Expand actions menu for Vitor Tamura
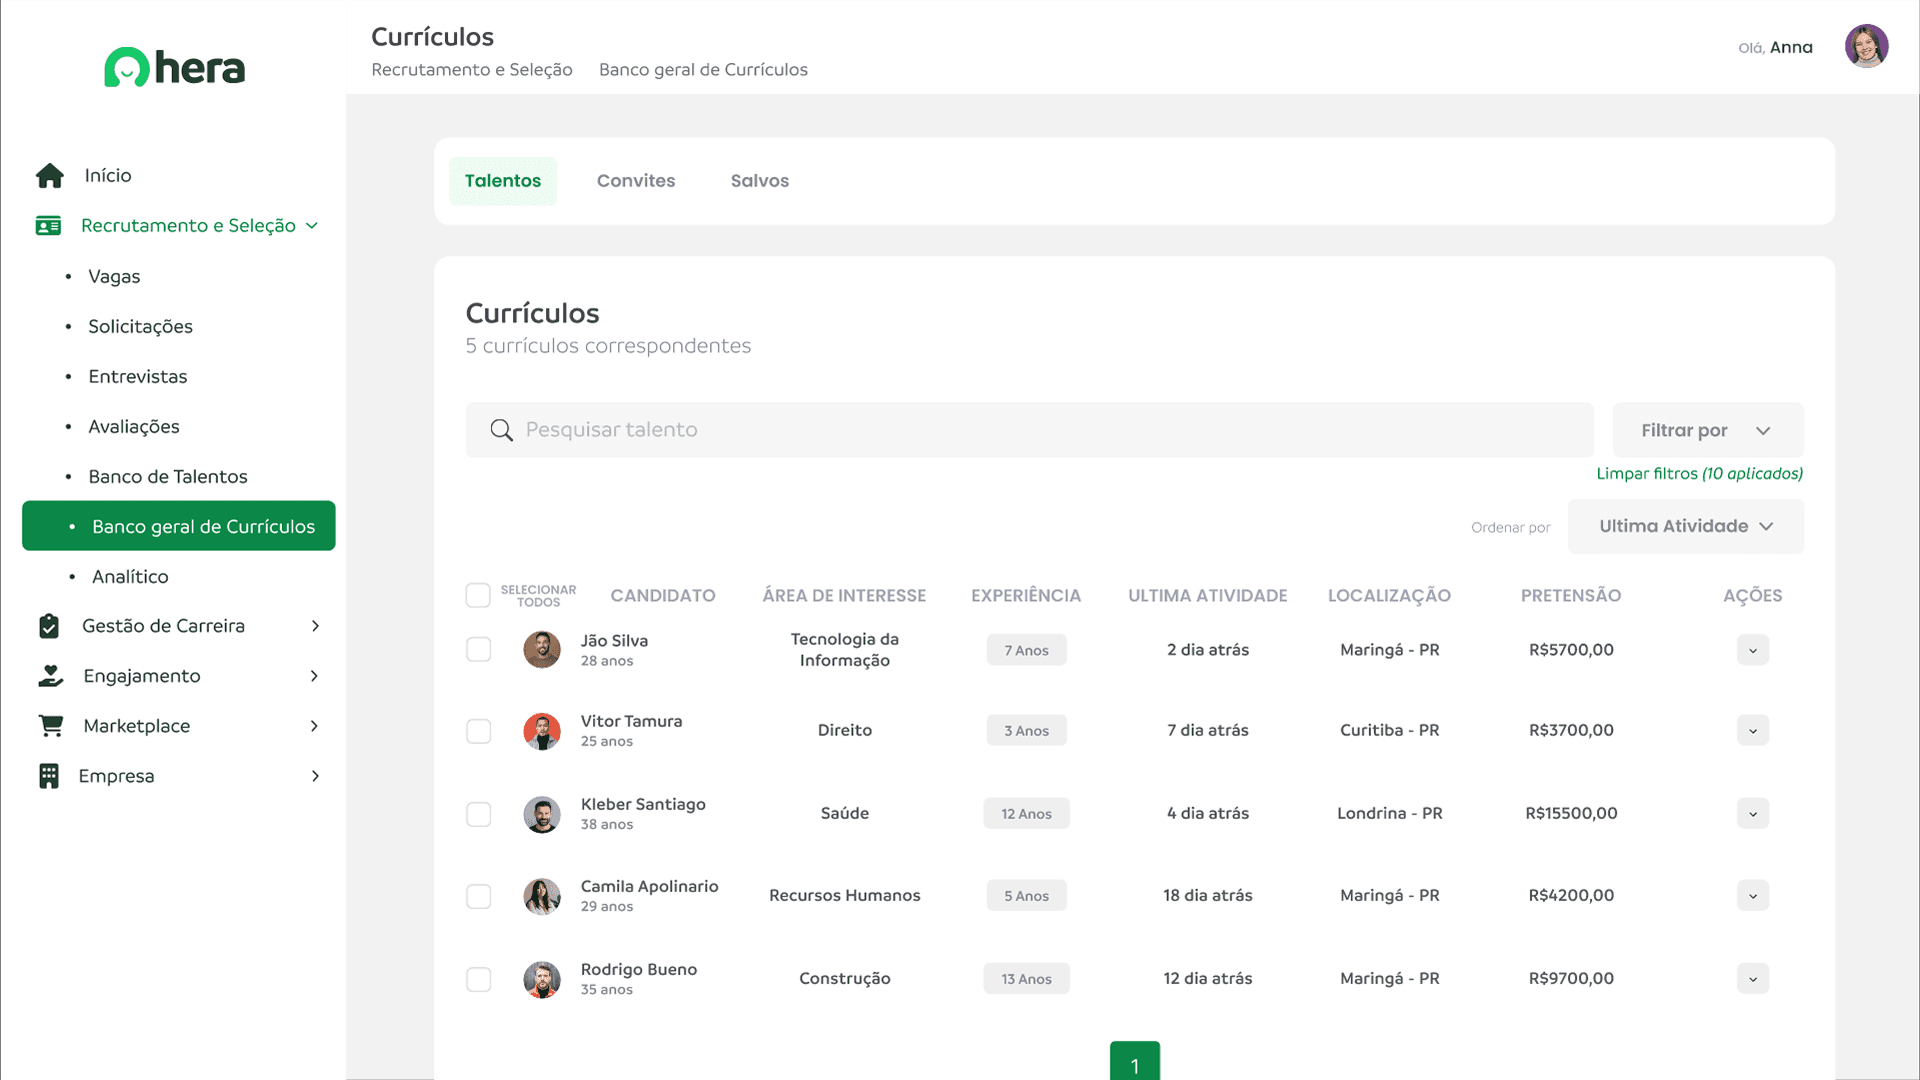1920x1080 pixels. 1752,731
